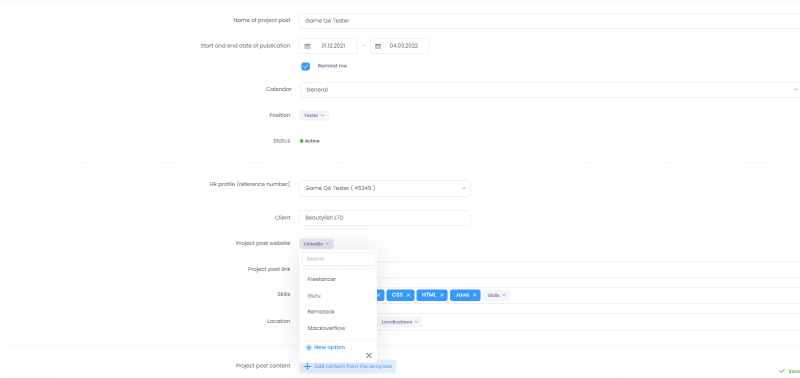
Task: Expand the HR profile reference dropdown
Action: [x=385, y=188]
